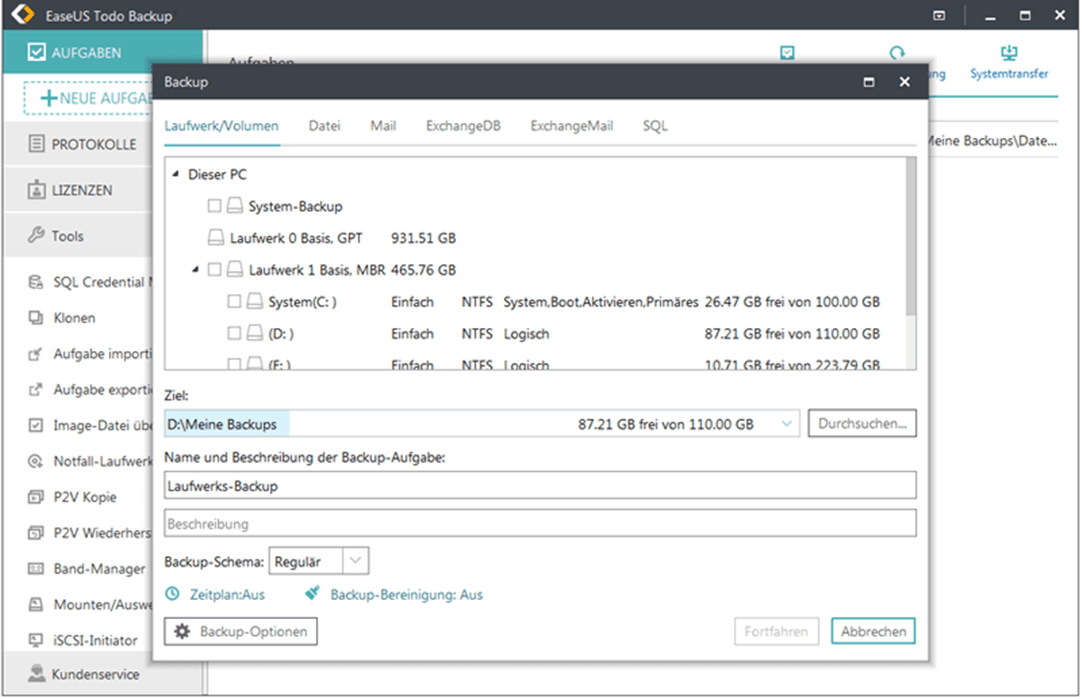Maximize the Backup dialog
The height and width of the screenshot is (699, 1082).
(x=869, y=82)
